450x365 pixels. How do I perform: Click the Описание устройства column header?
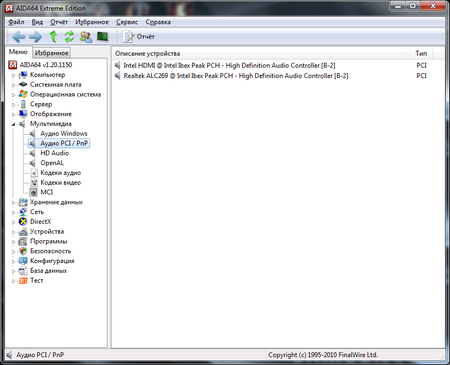pos(261,53)
